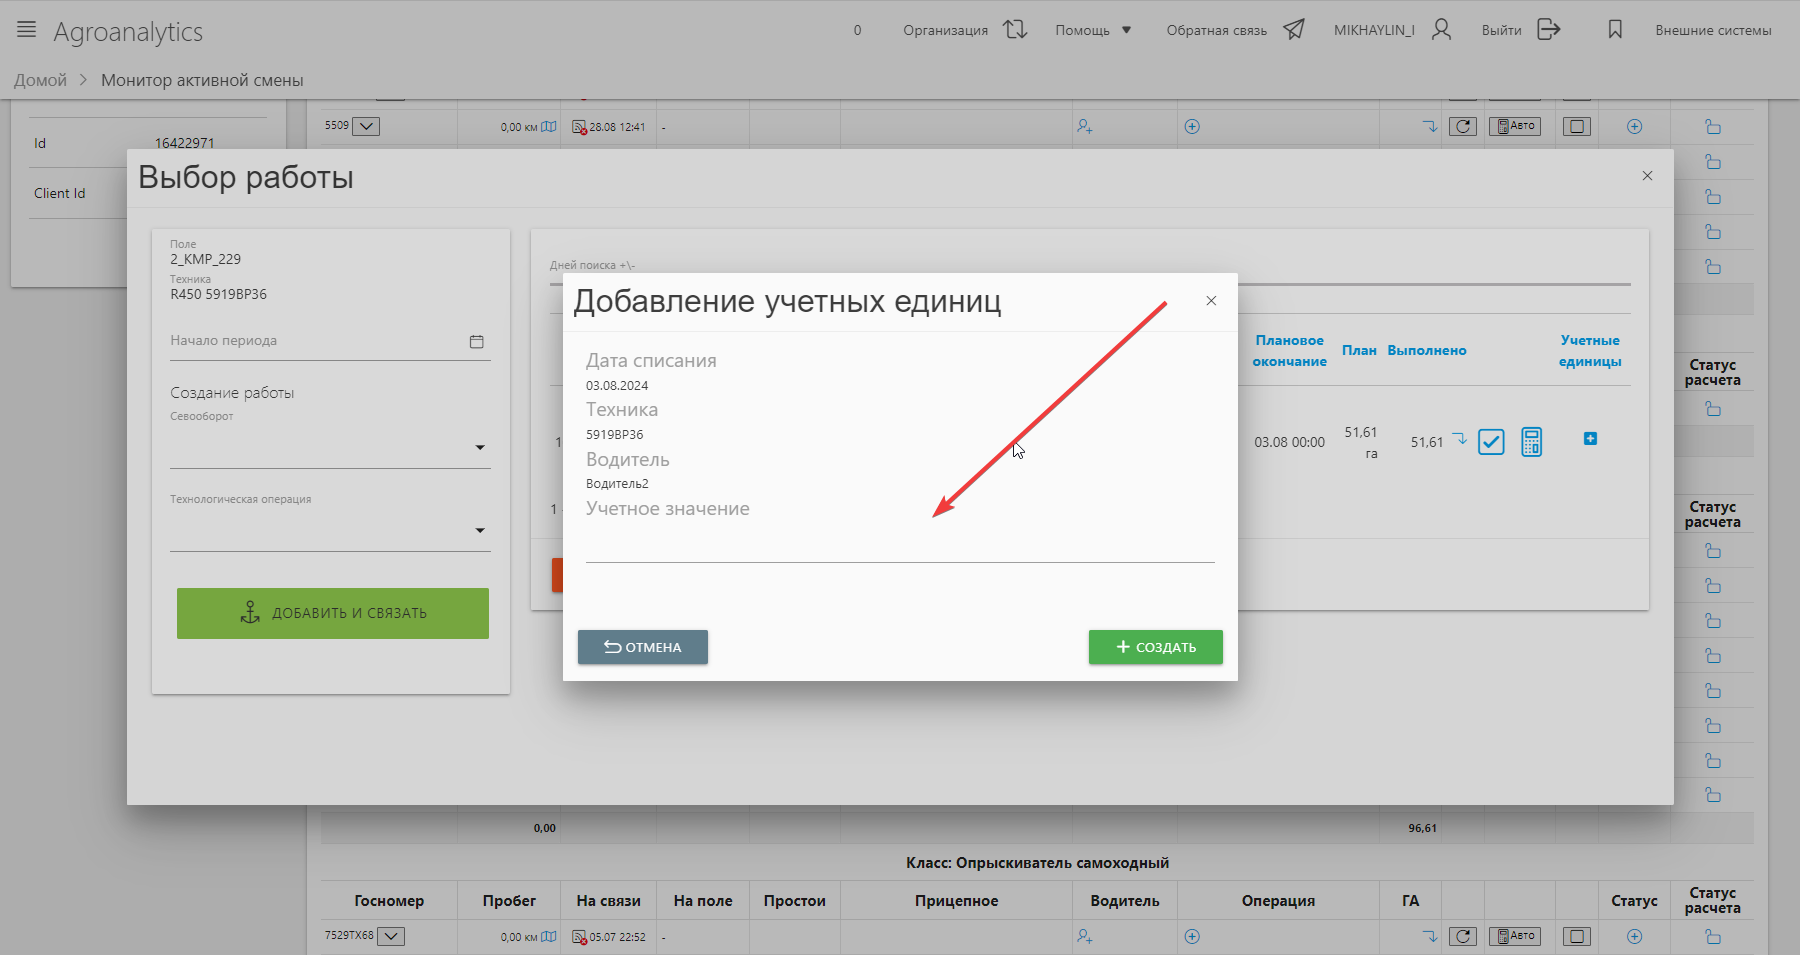The image size is (1800, 955).
Task: Open the hamburger navigation menu
Action: click(27, 30)
